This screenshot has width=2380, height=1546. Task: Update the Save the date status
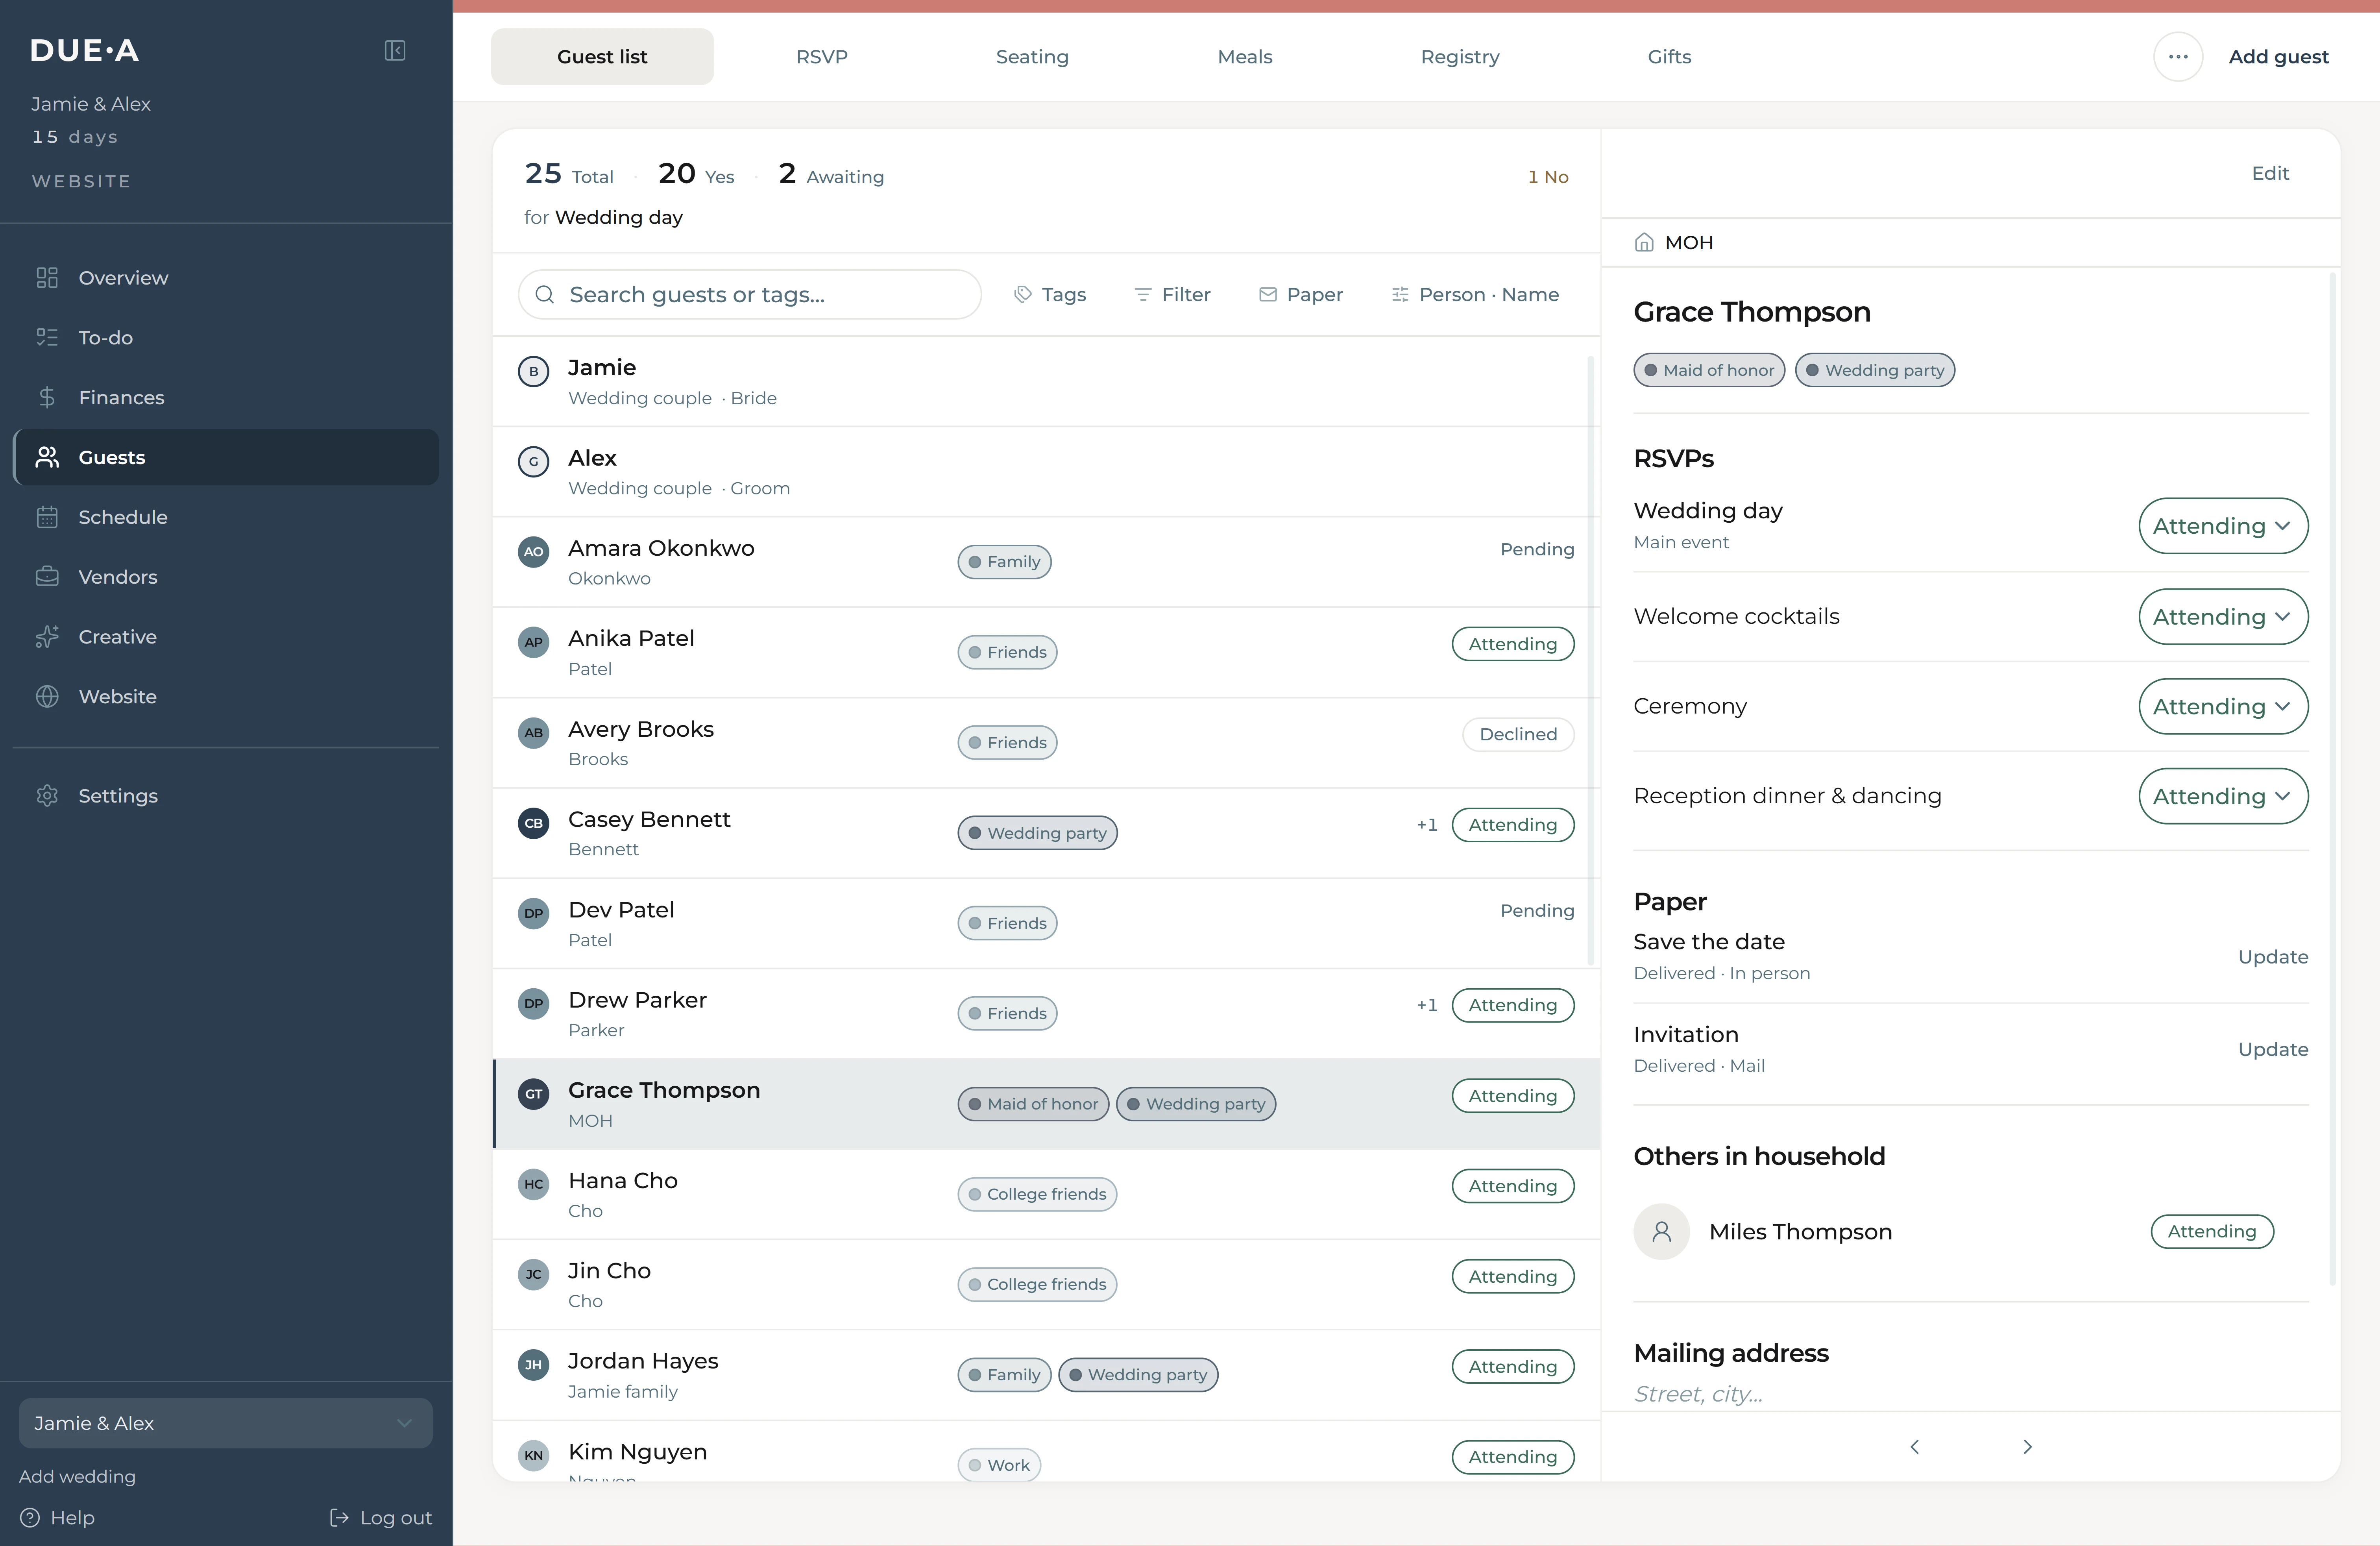[2273, 956]
